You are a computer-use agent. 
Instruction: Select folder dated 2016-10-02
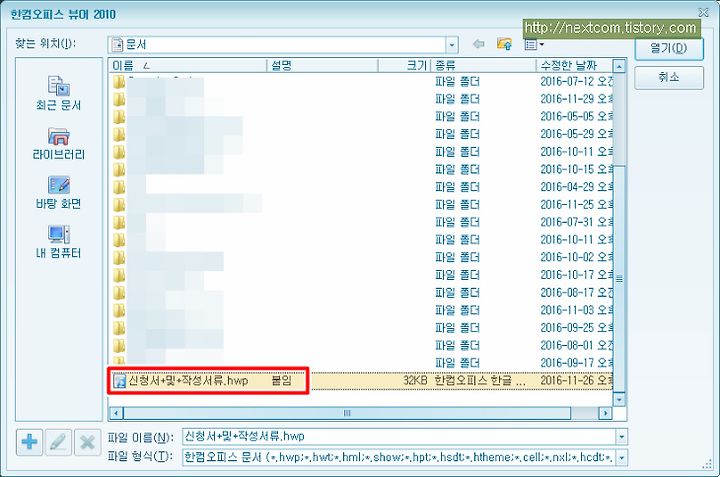coord(361,257)
